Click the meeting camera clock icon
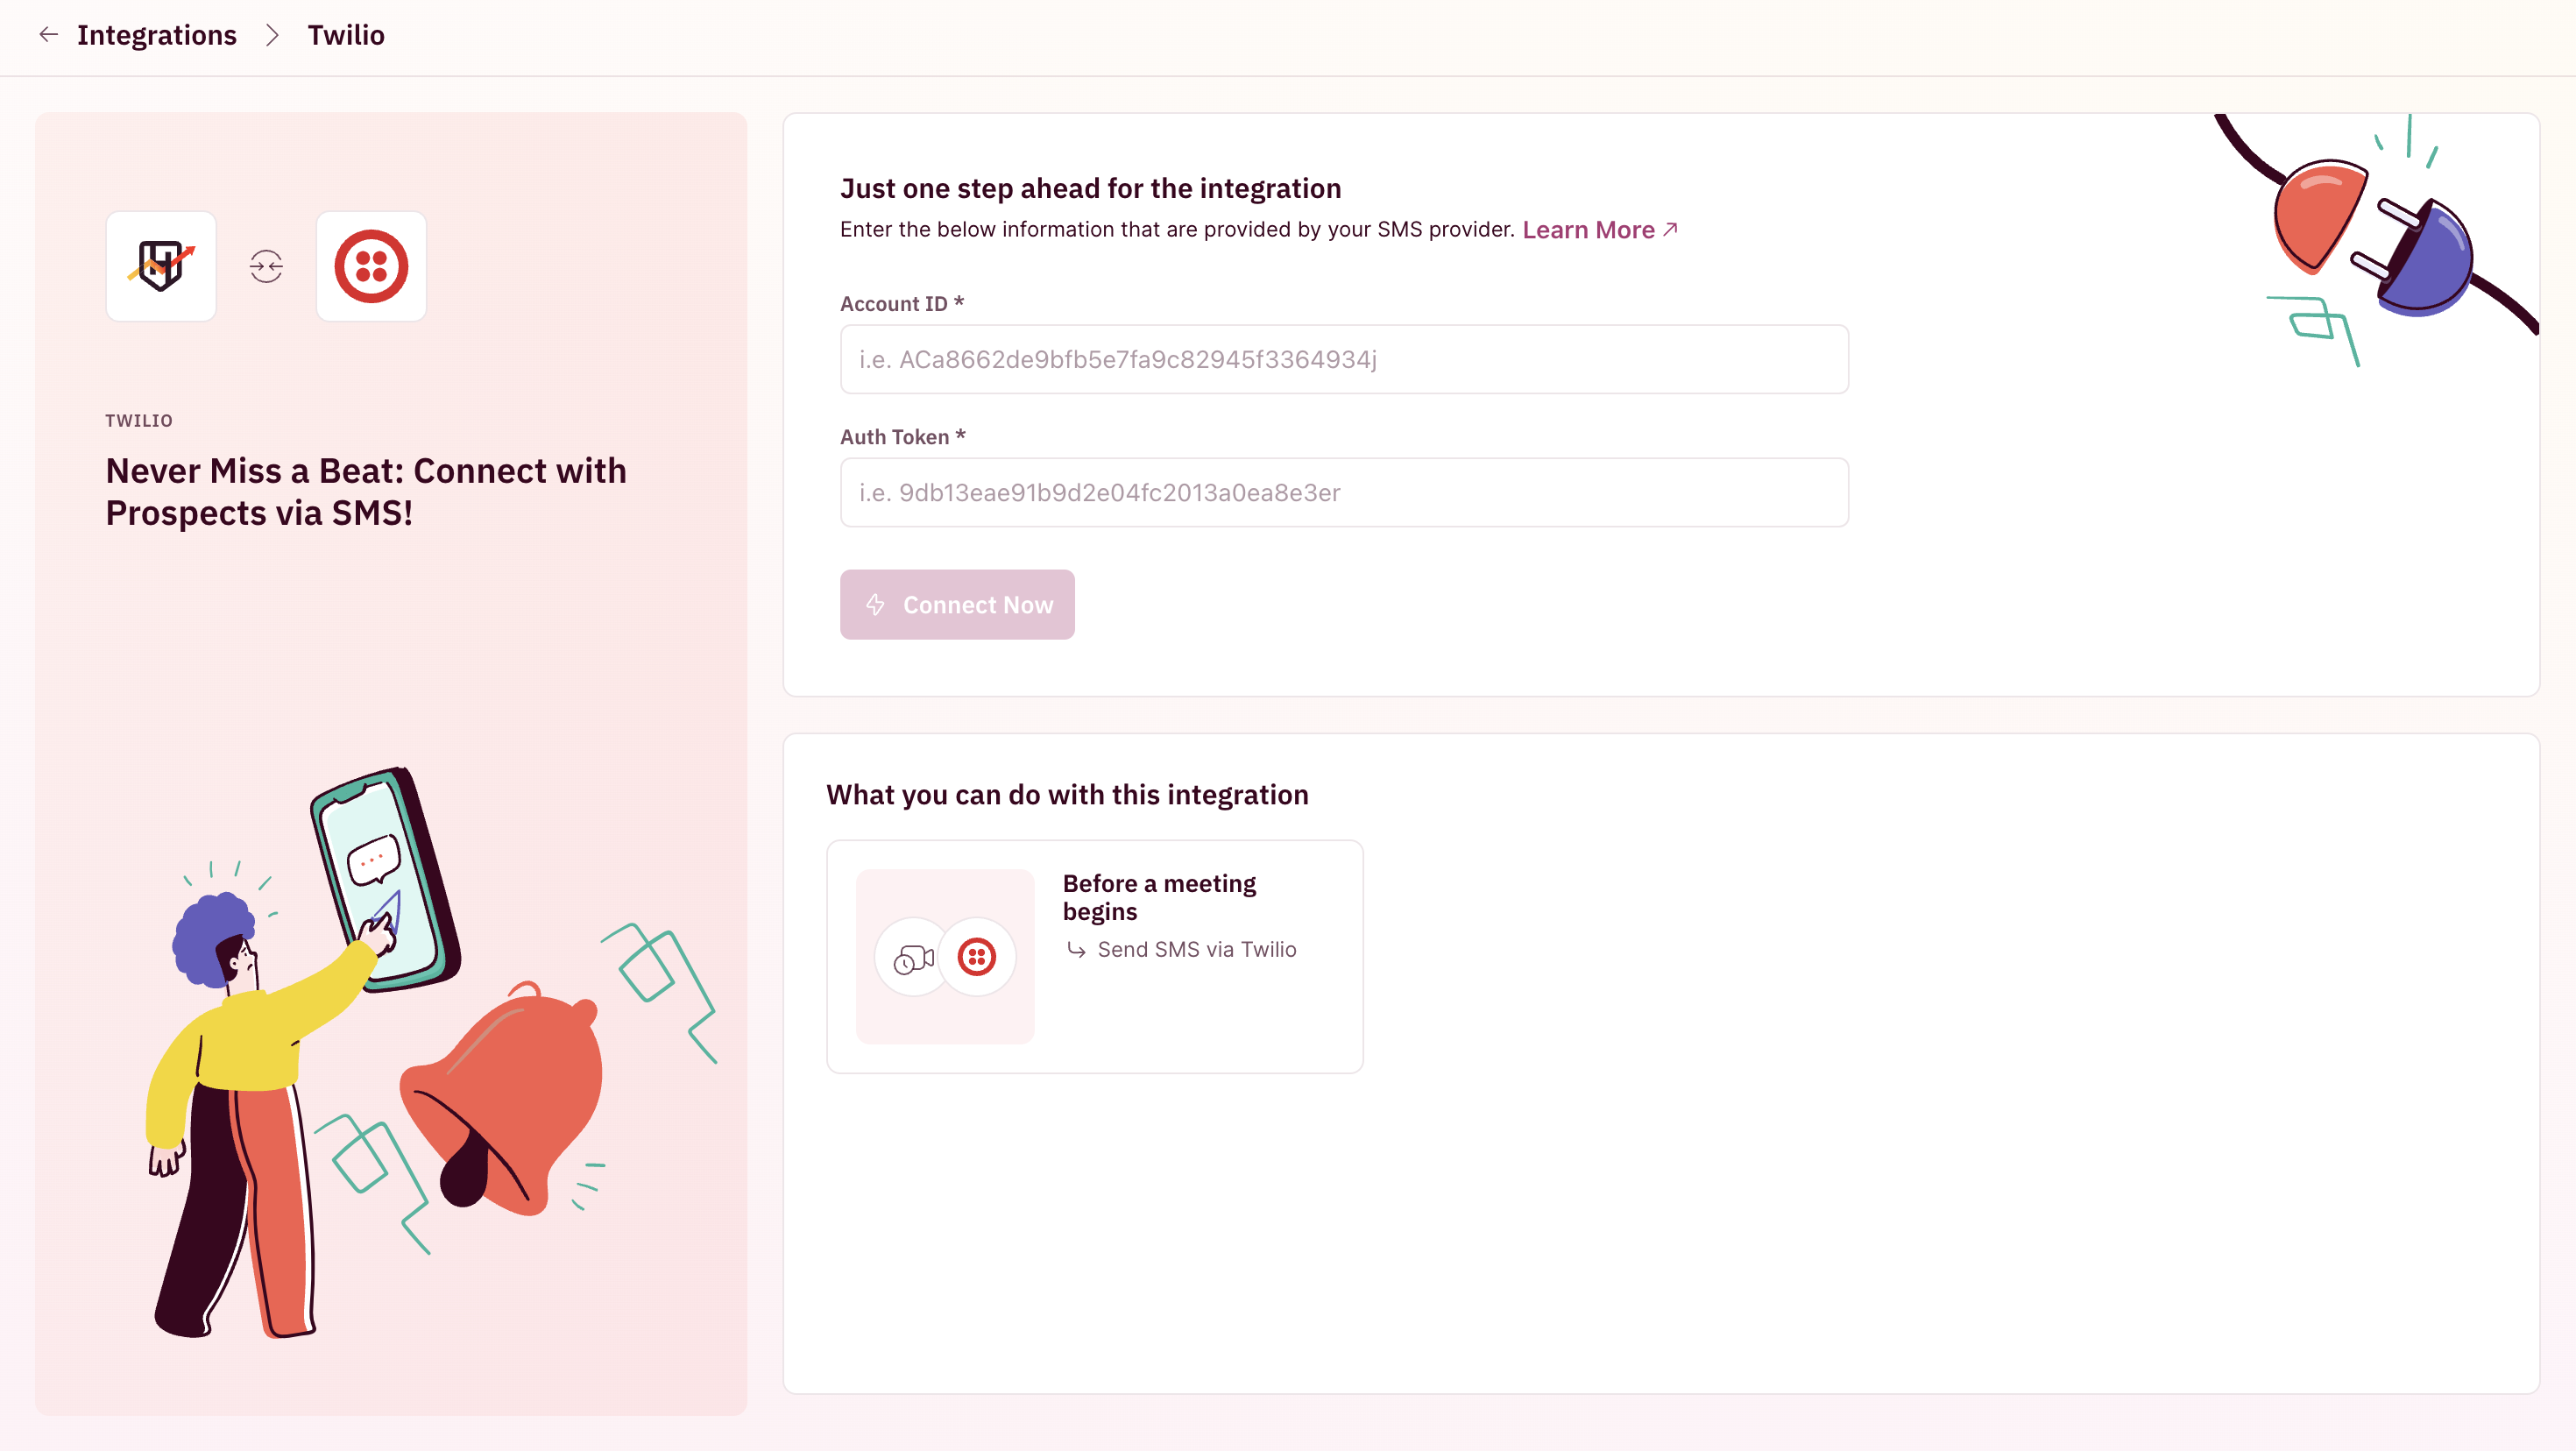Image resolution: width=2576 pixels, height=1451 pixels. (913, 958)
